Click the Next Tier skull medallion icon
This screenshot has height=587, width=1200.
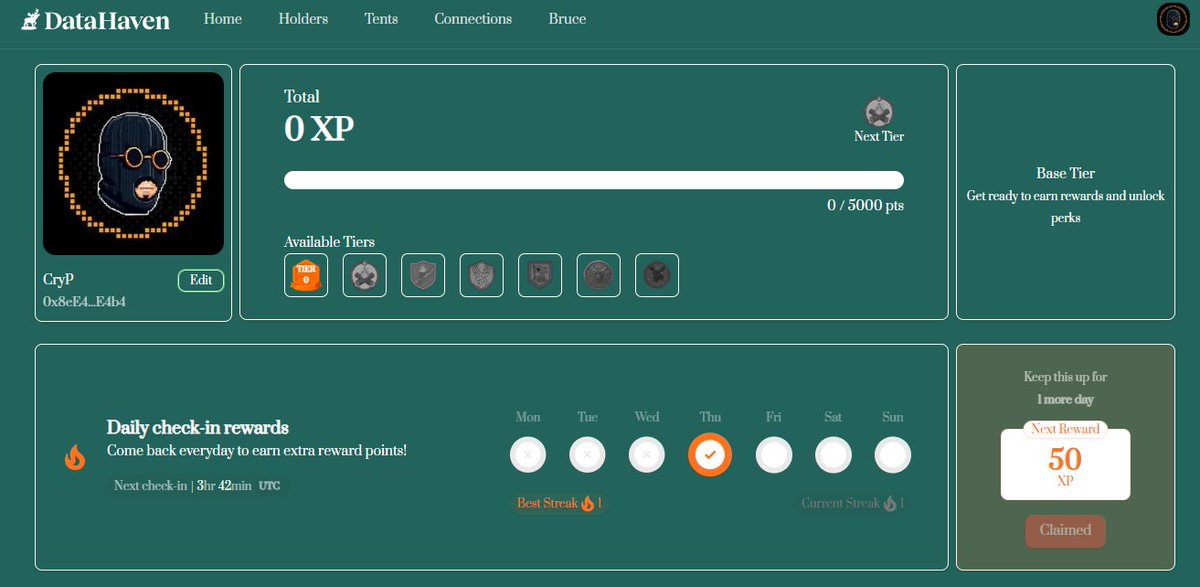[878, 110]
